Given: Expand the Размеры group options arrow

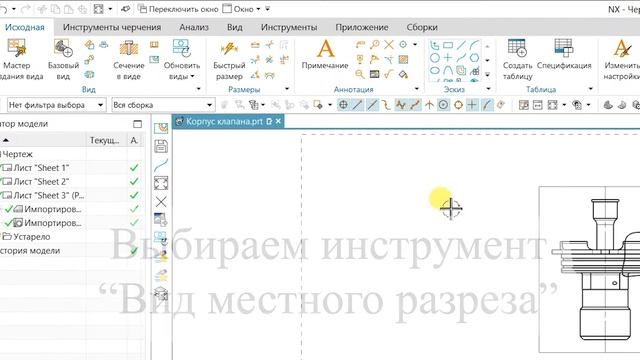Looking at the screenshot, I should pyautogui.click(x=287, y=89).
